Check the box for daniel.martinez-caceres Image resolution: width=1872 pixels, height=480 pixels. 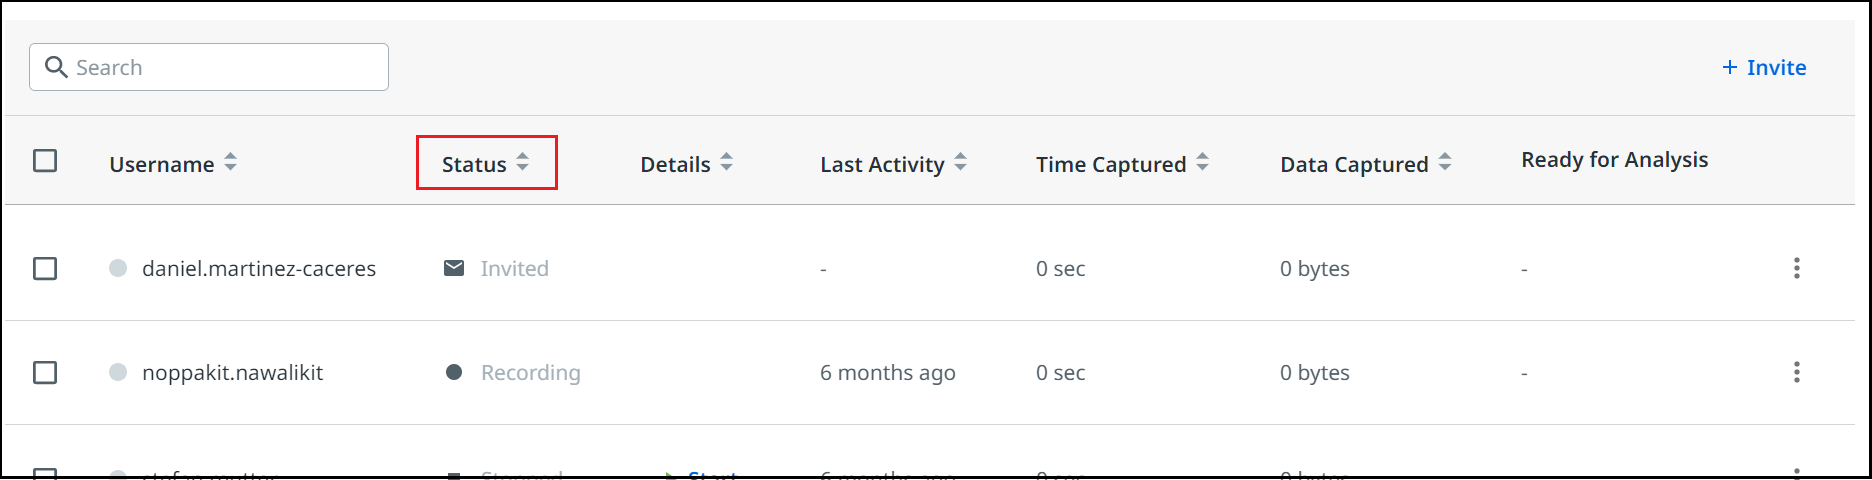click(45, 268)
